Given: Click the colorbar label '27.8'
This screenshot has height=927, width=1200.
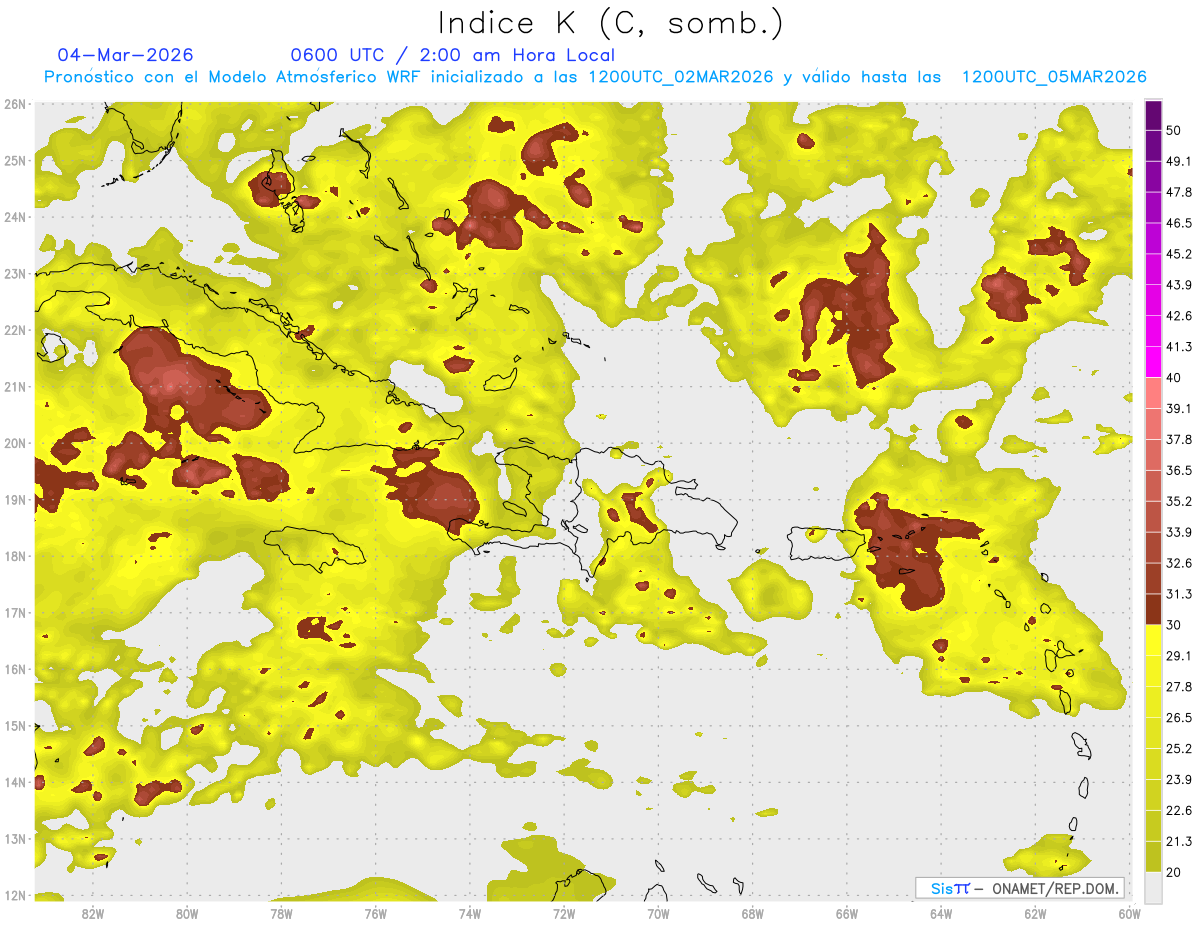Looking at the screenshot, I should click(x=1179, y=687).
